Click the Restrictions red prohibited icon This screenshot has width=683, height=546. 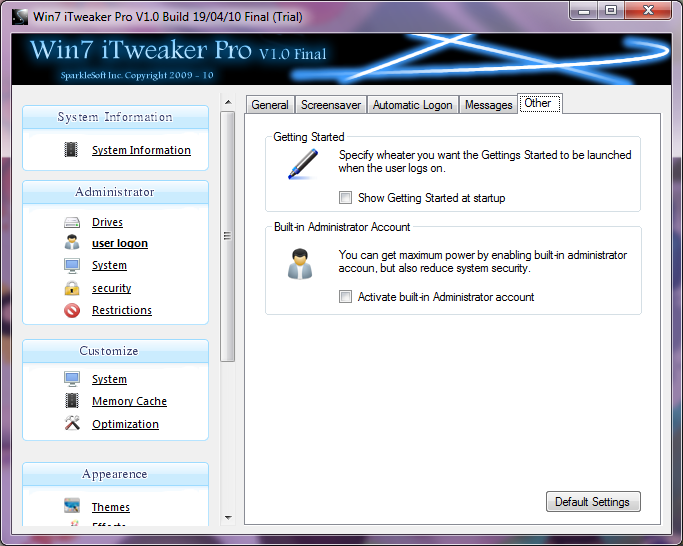tap(72, 310)
